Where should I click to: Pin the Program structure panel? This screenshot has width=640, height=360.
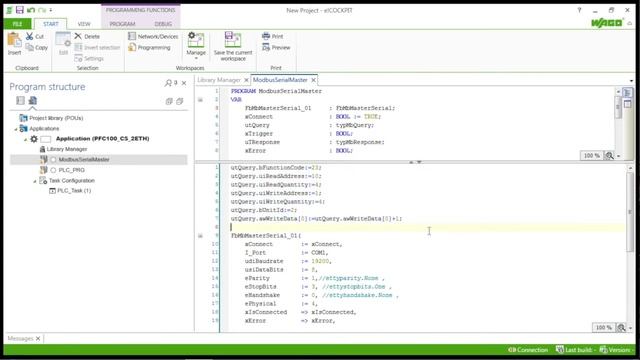coord(176,83)
